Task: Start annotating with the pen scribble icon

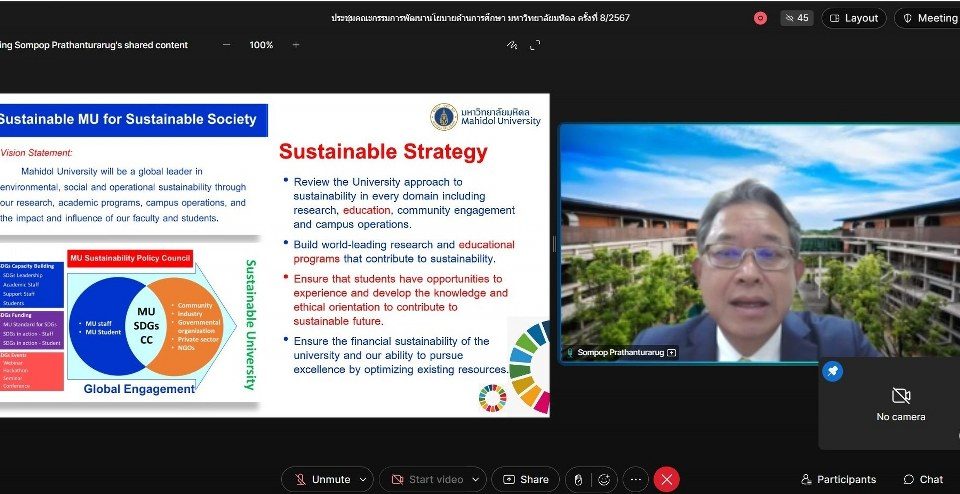Action: [512, 45]
